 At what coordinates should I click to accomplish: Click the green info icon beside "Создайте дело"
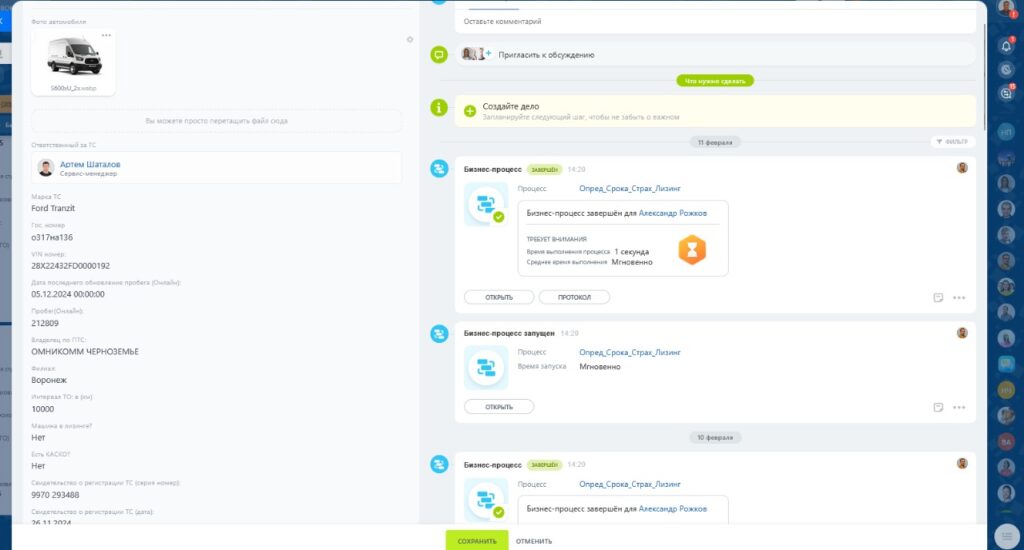tap(439, 107)
